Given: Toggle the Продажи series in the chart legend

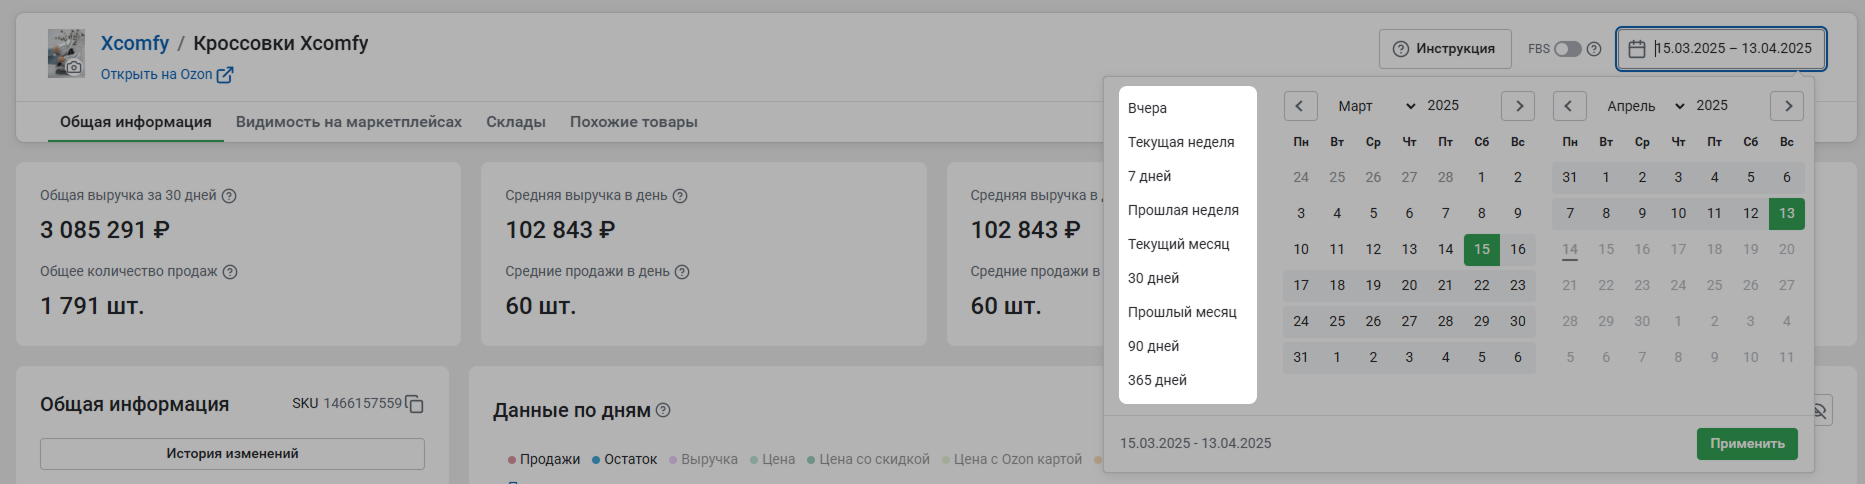Looking at the screenshot, I should click(544, 459).
